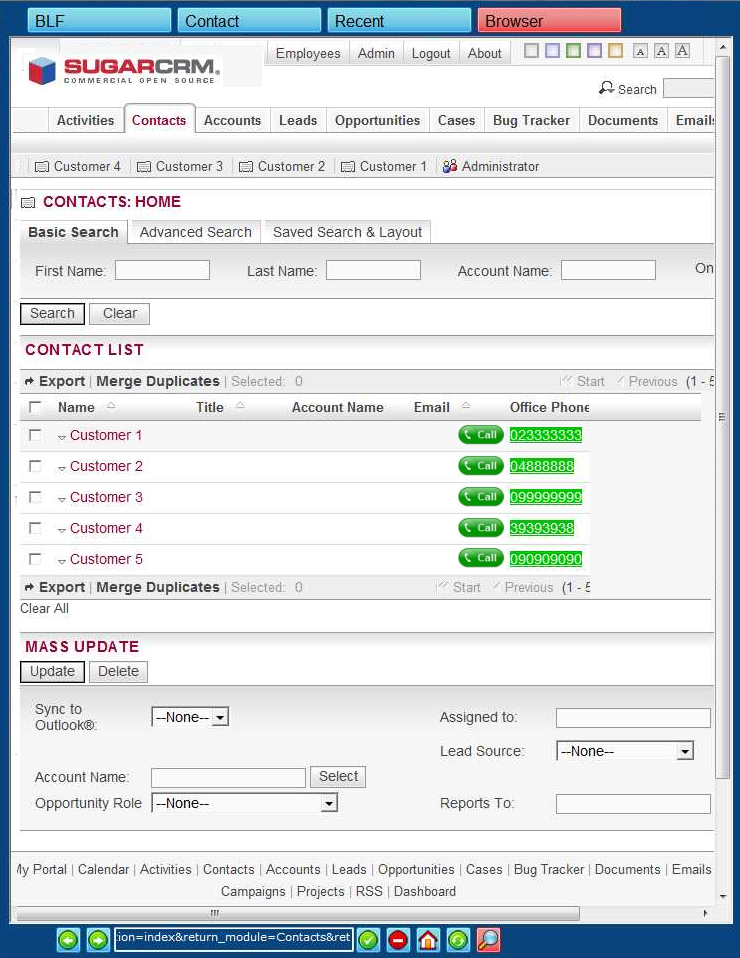Click the browser back arrow icon
This screenshot has height=958, width=740.
point(68,940)
